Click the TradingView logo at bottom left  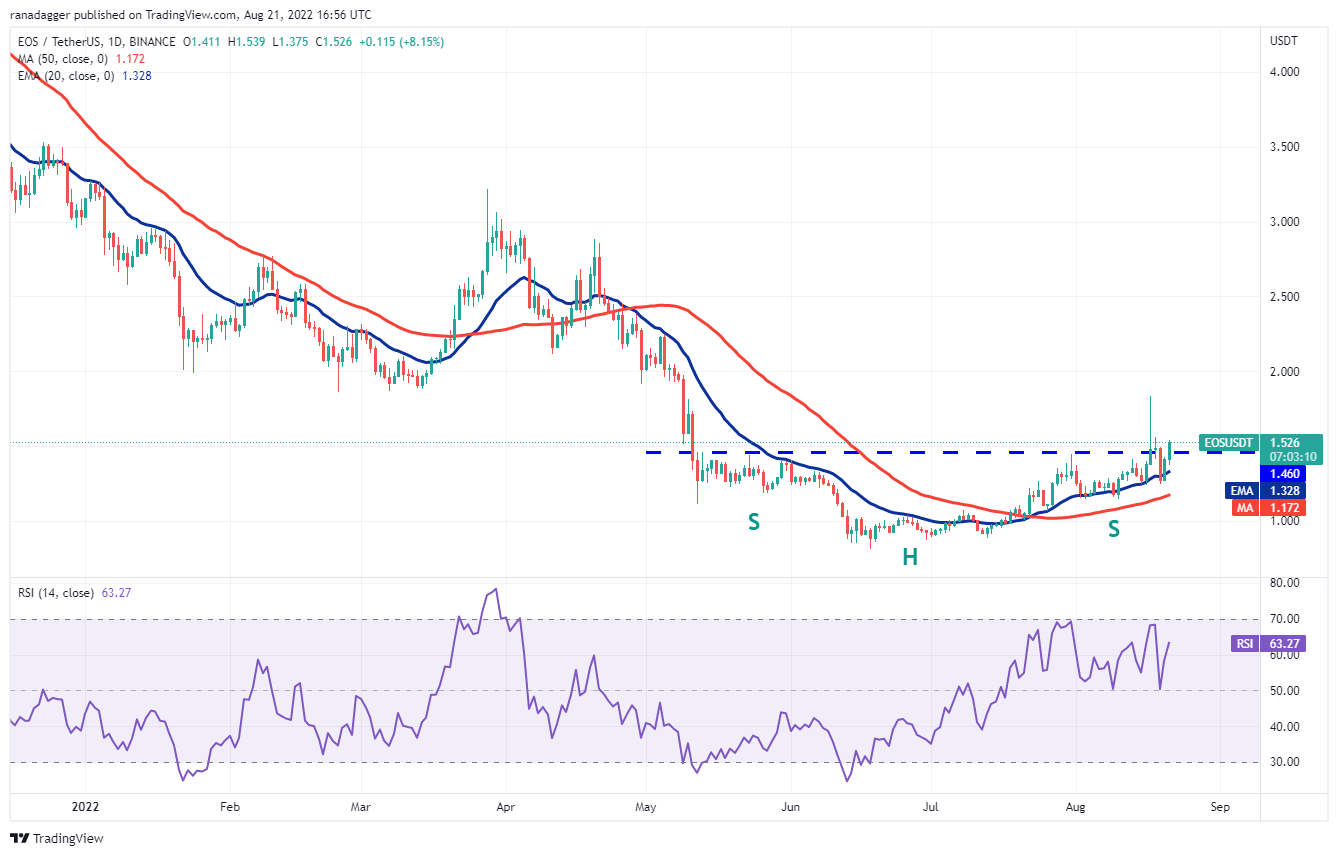pos(58,838)
